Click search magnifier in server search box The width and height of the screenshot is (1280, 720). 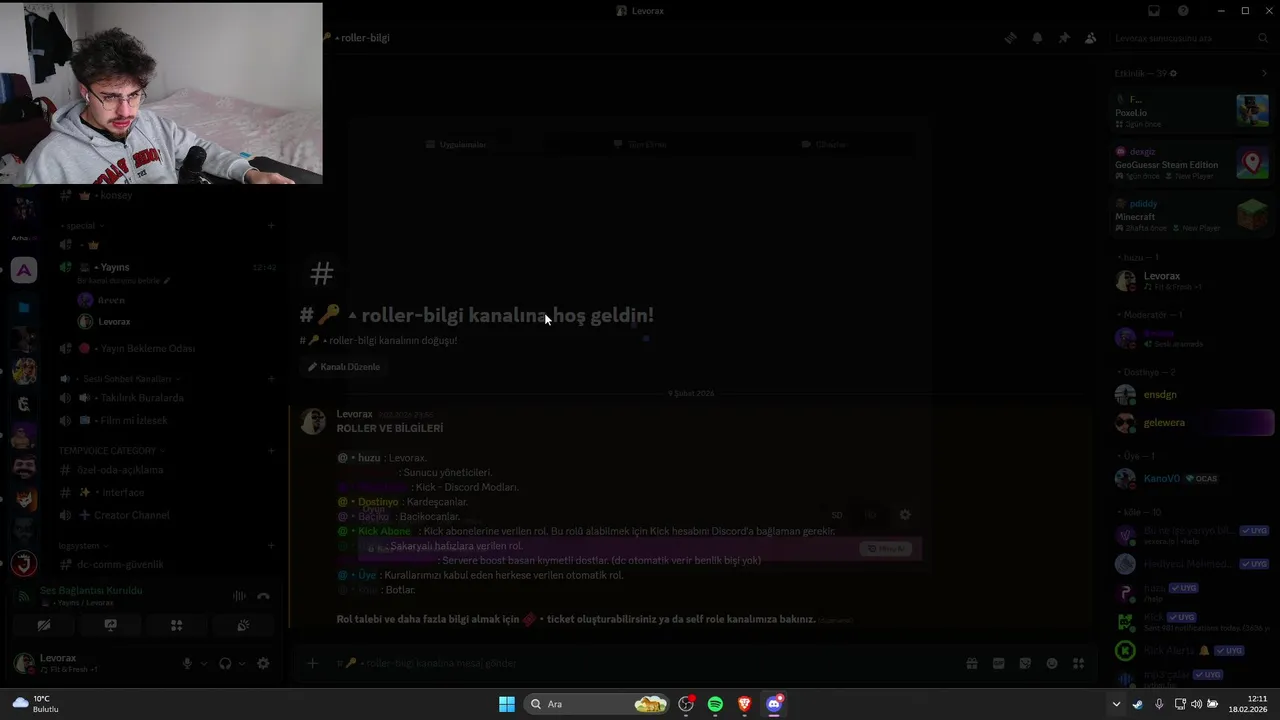(1263, 38)
